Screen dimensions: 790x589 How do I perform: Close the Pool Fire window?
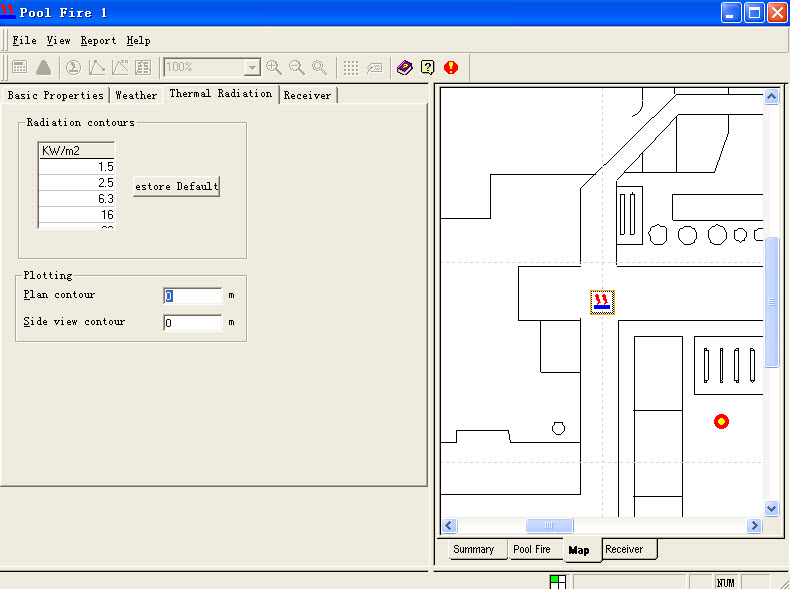tap(777, 13)
